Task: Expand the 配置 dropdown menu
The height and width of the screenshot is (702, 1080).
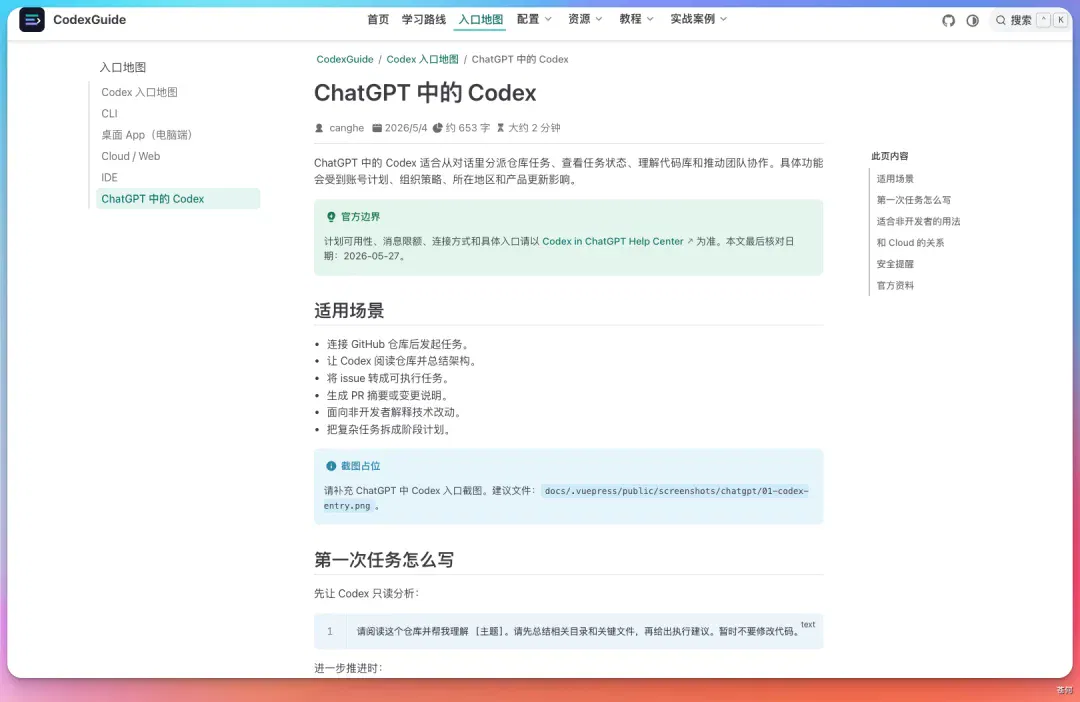Action: click(x=534, y=19)
